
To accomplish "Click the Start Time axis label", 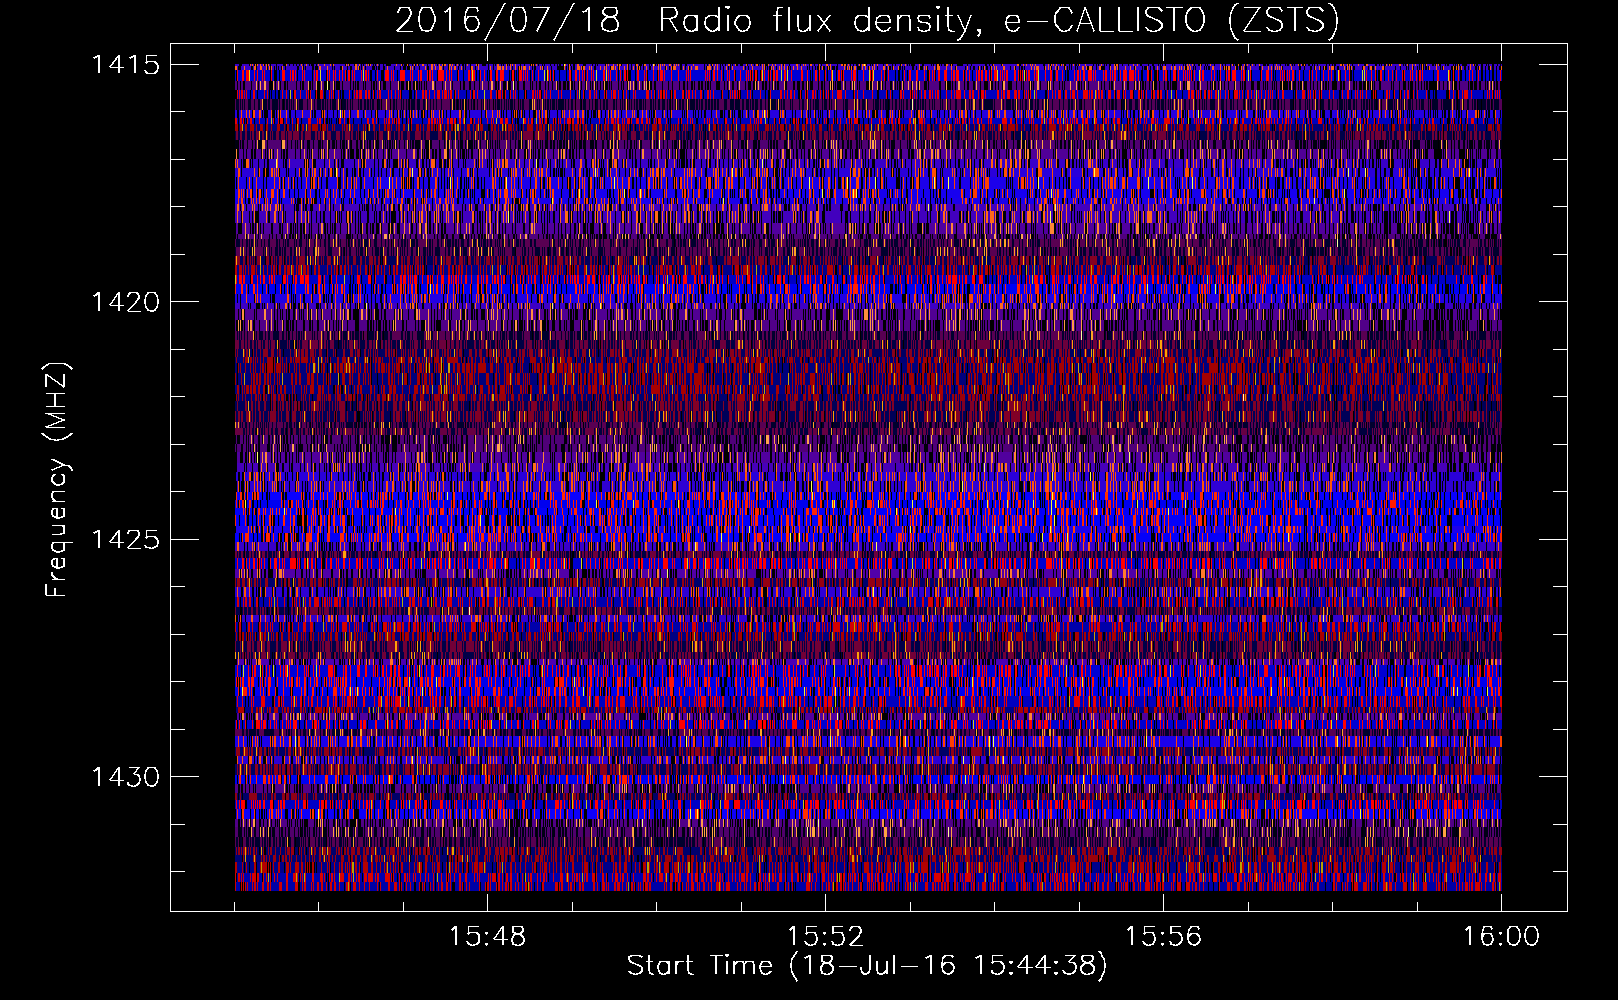I will tap(867, 966).
